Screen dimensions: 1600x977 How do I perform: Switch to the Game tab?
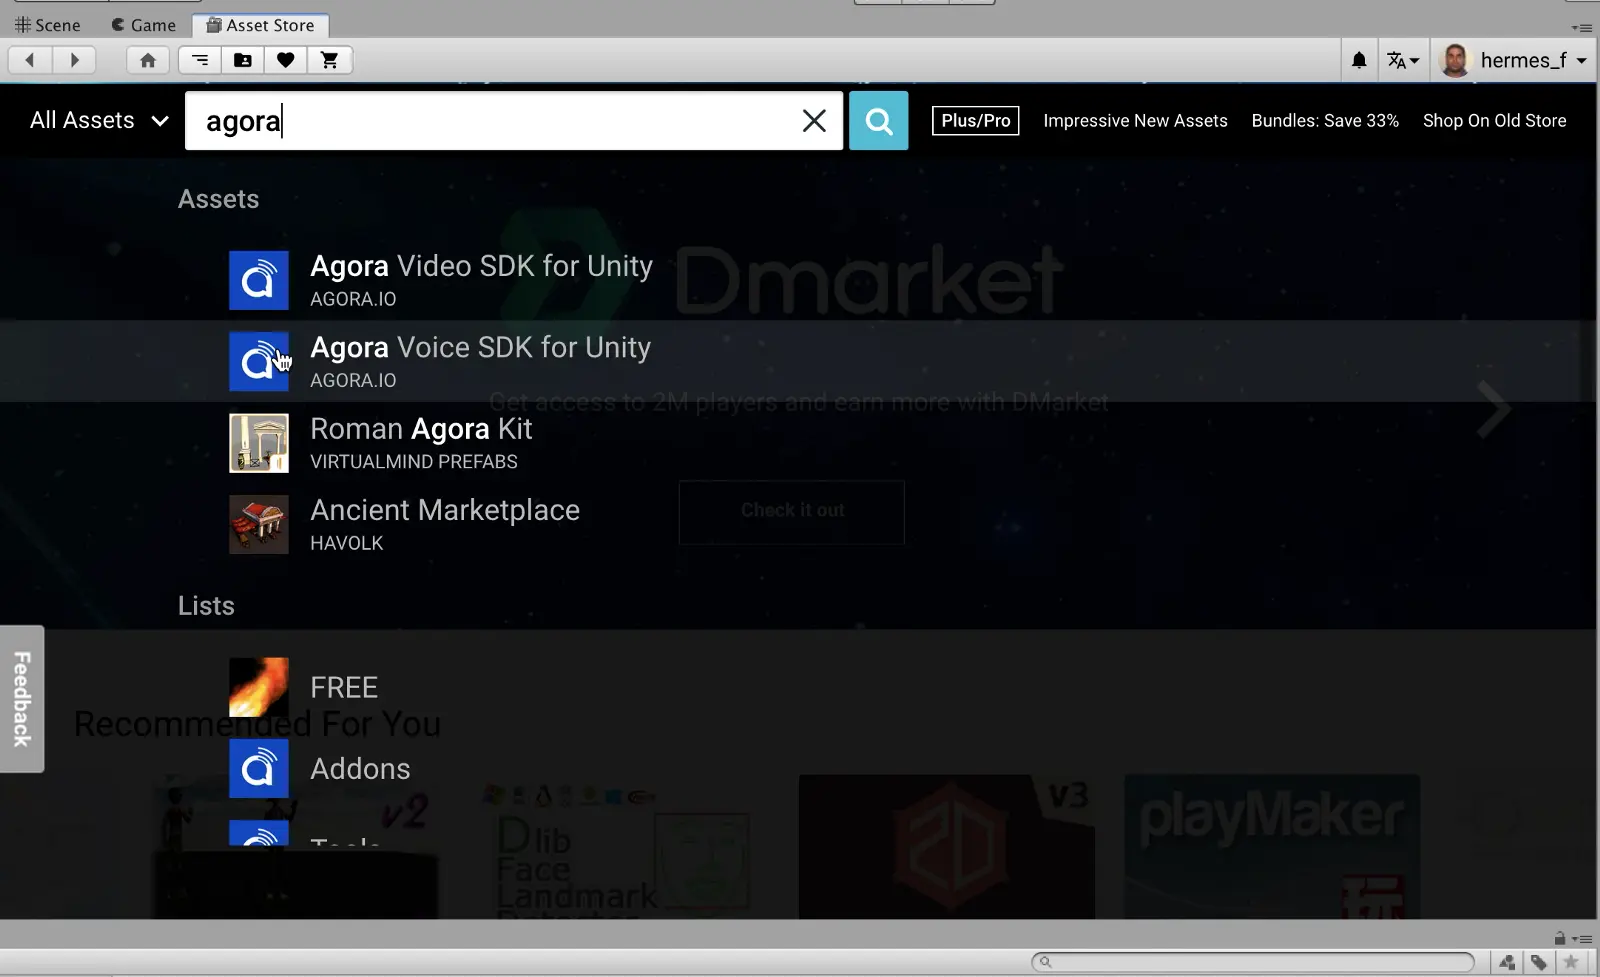[x=144, y=25]
